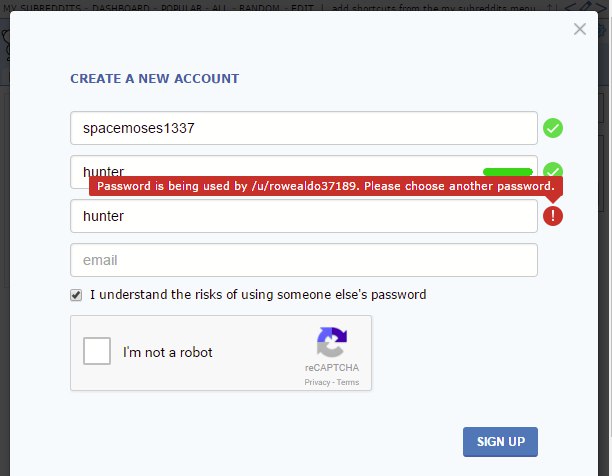Click the green checkmark beside the password
612x476 pixels.
[553, 169]
